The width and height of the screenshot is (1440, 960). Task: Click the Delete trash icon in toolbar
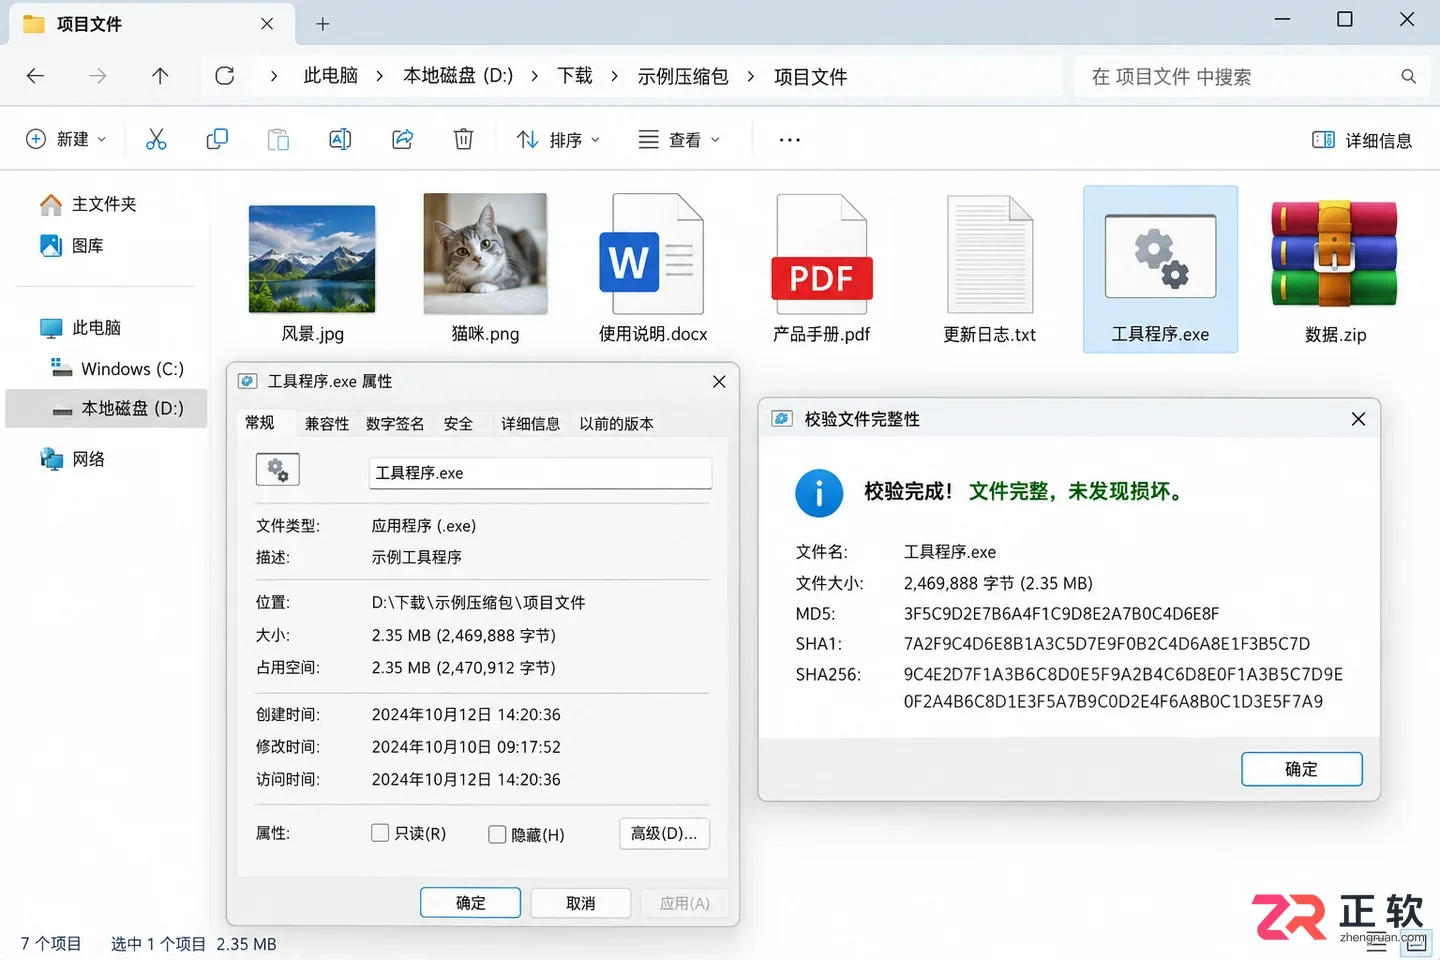(463, 140)
